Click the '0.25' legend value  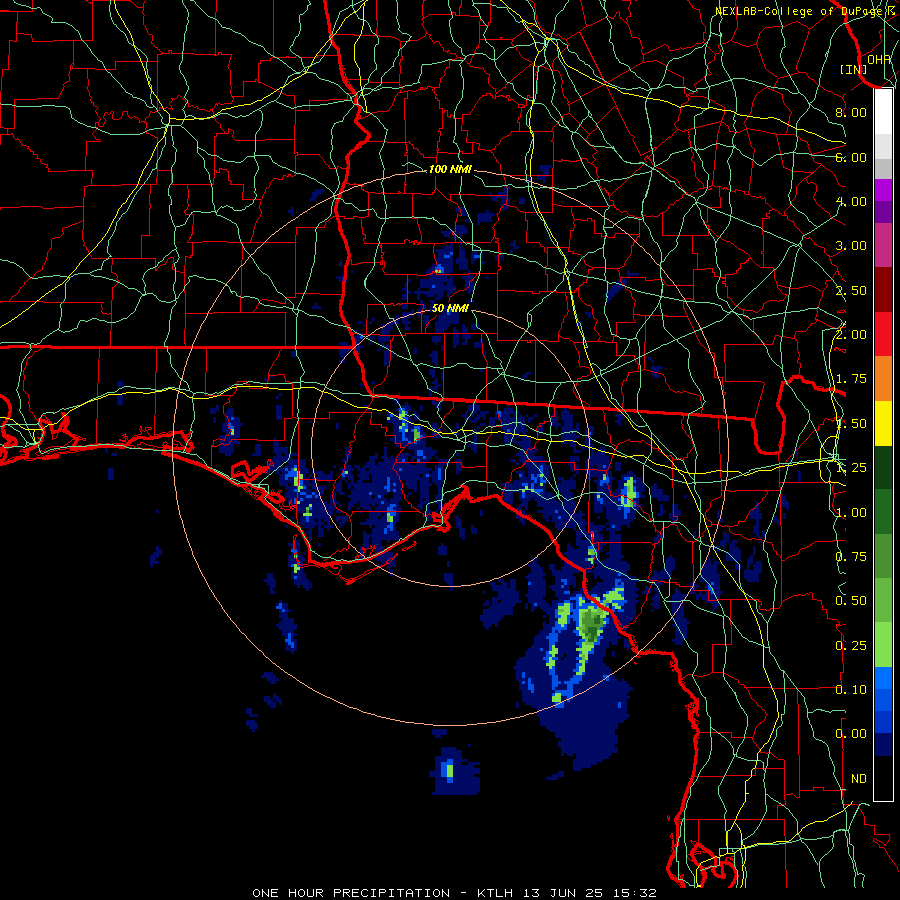click(x=851, y=646)
